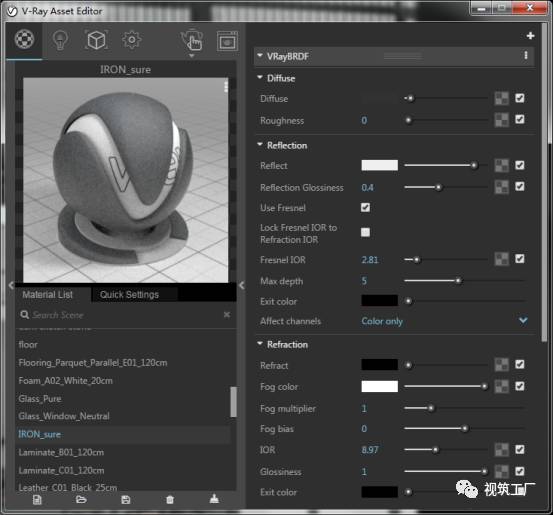Click the material list scrollbar
Screen dimensions: 554x515
click(233, 402)
